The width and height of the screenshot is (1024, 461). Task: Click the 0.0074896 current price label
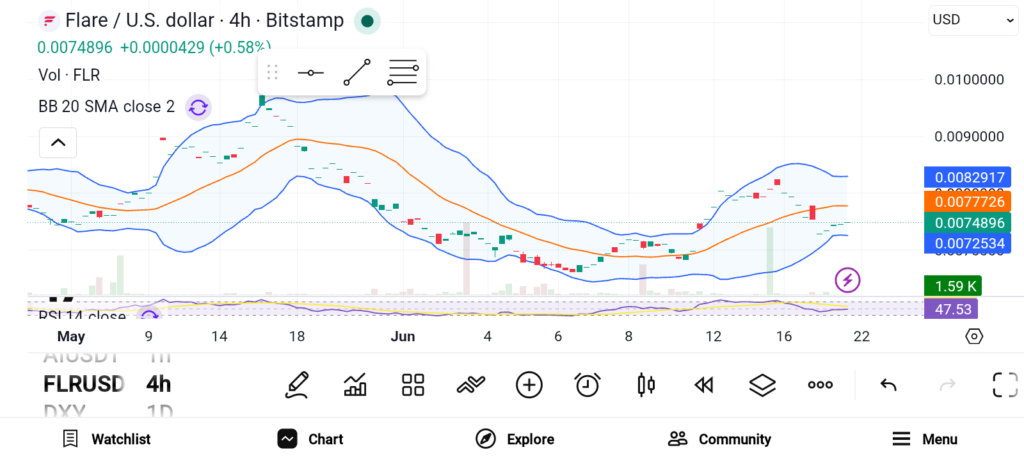pyautogui.click(x=968, y=223)
